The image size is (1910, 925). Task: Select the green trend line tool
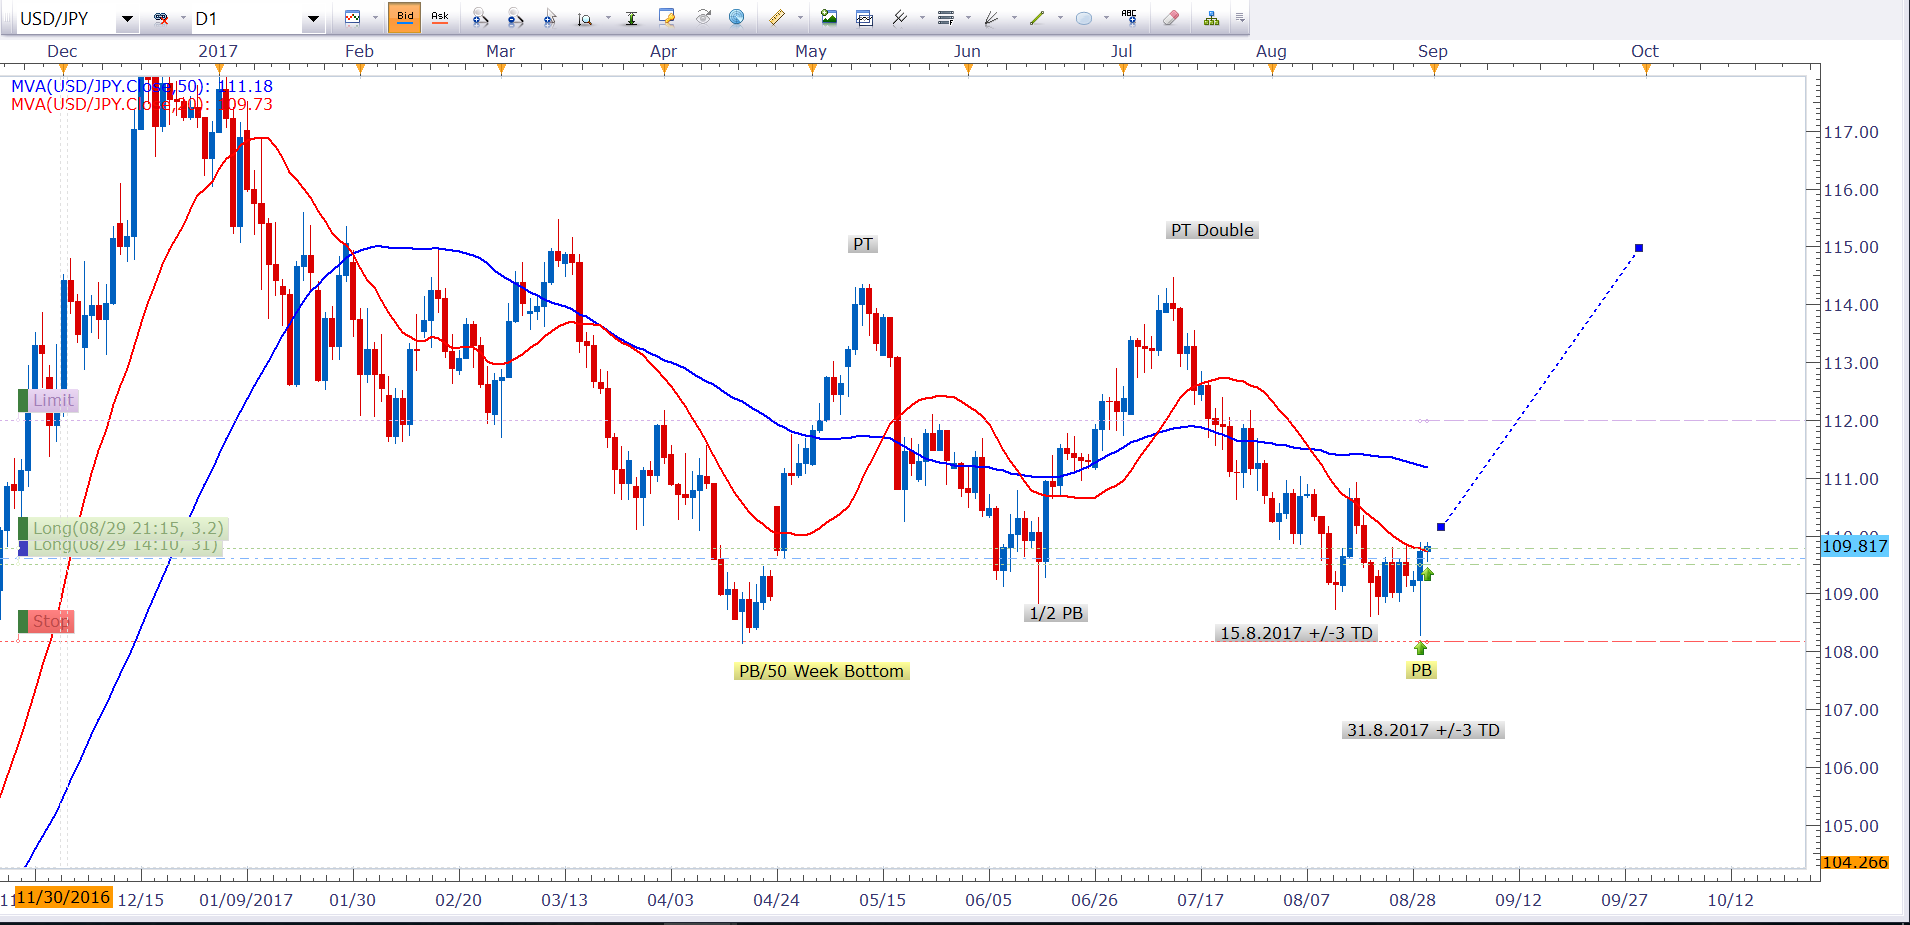(x=1037, y=18)
